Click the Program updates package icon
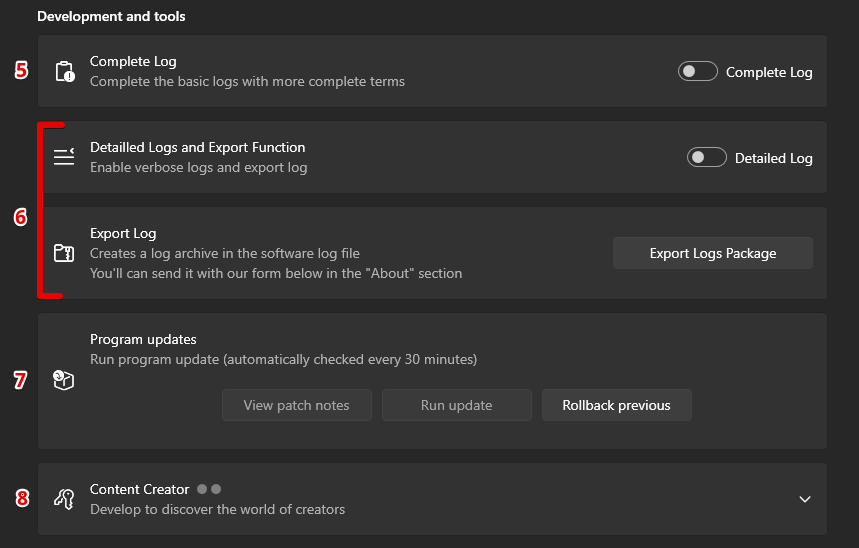 (x=64, y=380)
